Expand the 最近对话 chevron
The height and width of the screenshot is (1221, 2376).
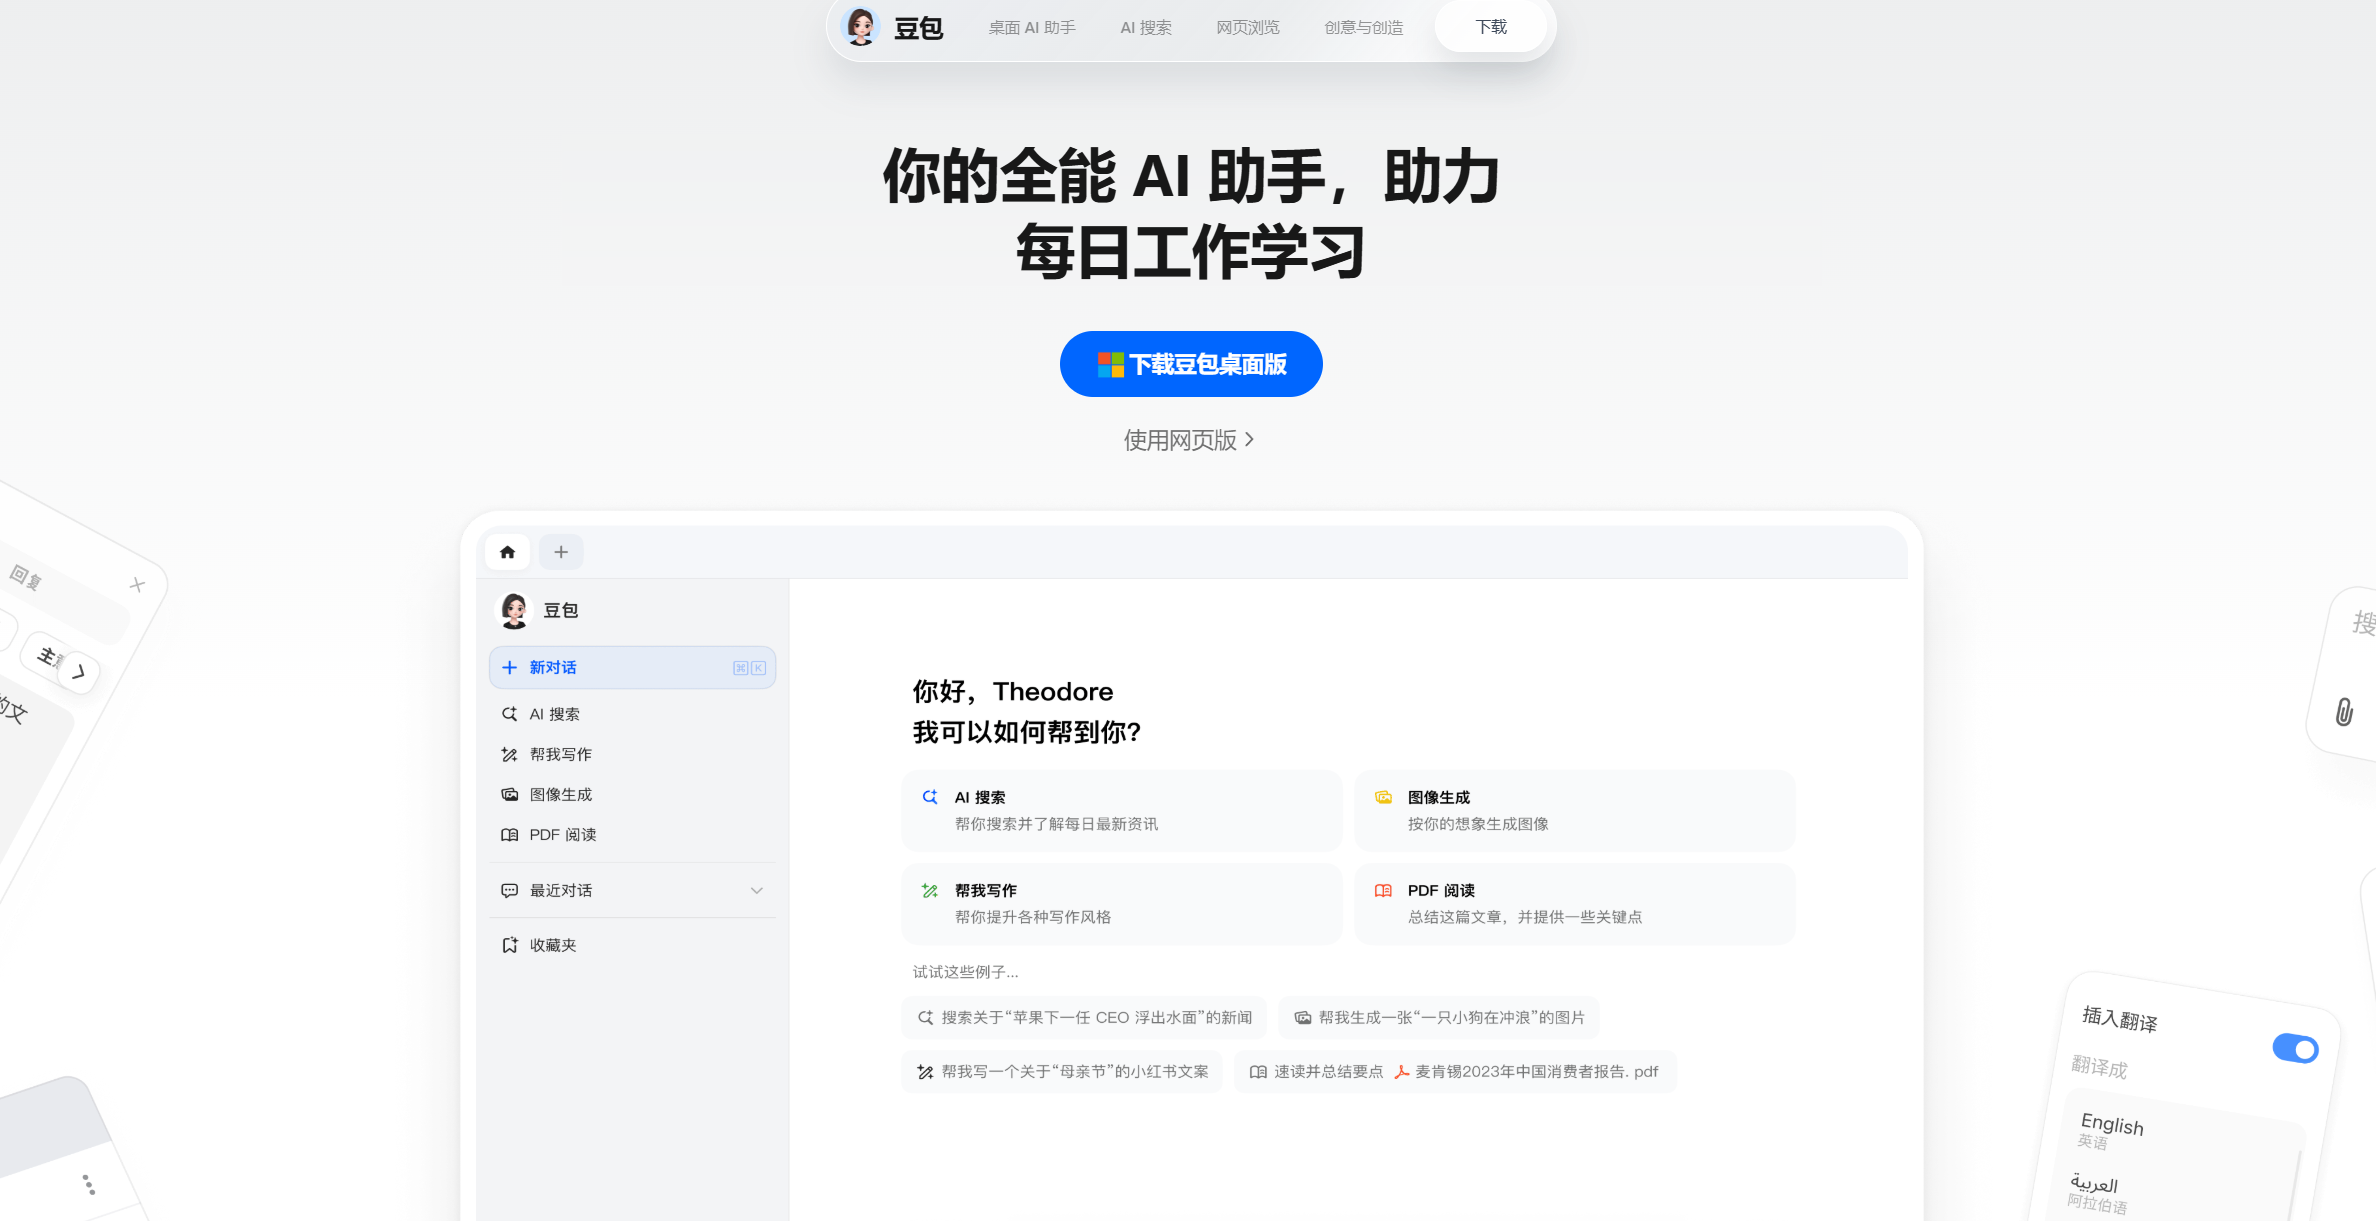(x=757, y=890)
